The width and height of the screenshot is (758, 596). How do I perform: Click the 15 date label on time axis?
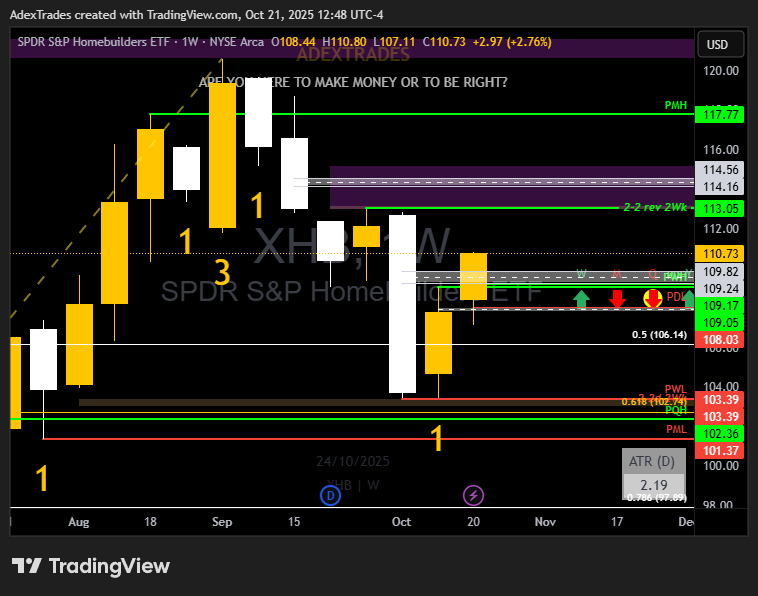(x=294, y=522)
